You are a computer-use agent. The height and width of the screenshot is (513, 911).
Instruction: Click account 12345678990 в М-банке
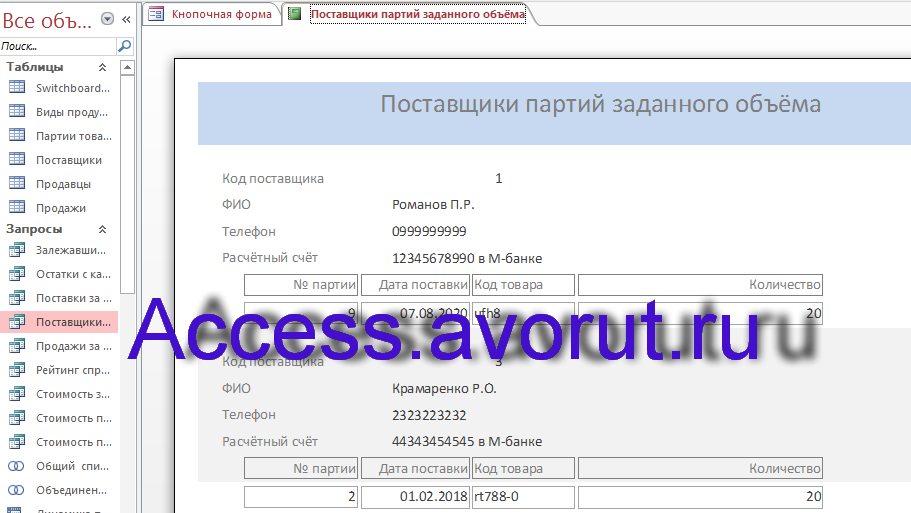(x=467, y=258)
